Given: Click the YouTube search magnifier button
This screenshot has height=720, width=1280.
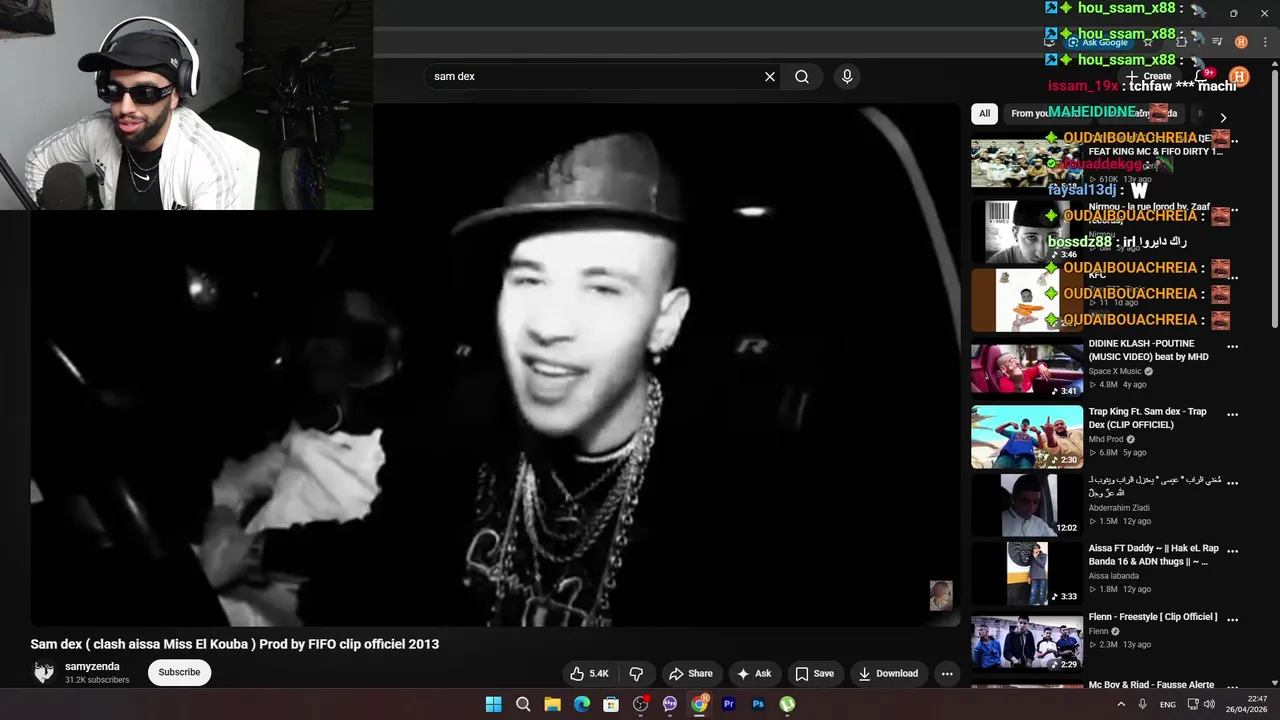Looking at the screenshot, I should coord(802,76).
